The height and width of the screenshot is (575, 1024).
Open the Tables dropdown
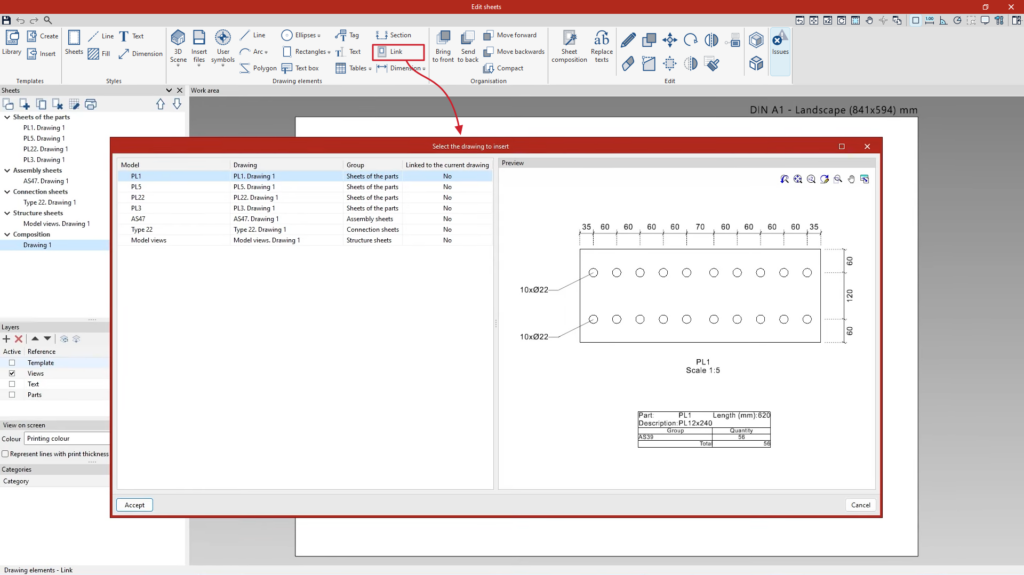353,68
